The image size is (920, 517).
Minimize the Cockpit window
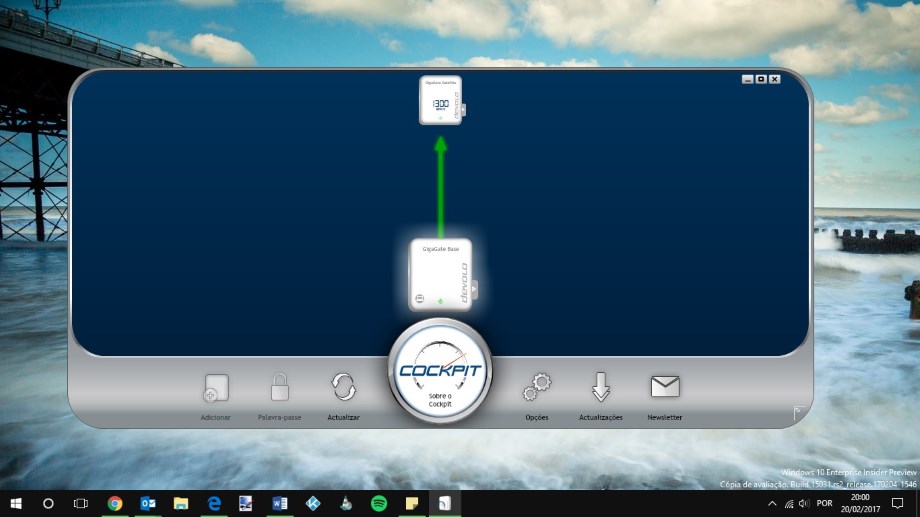(747, 79)
